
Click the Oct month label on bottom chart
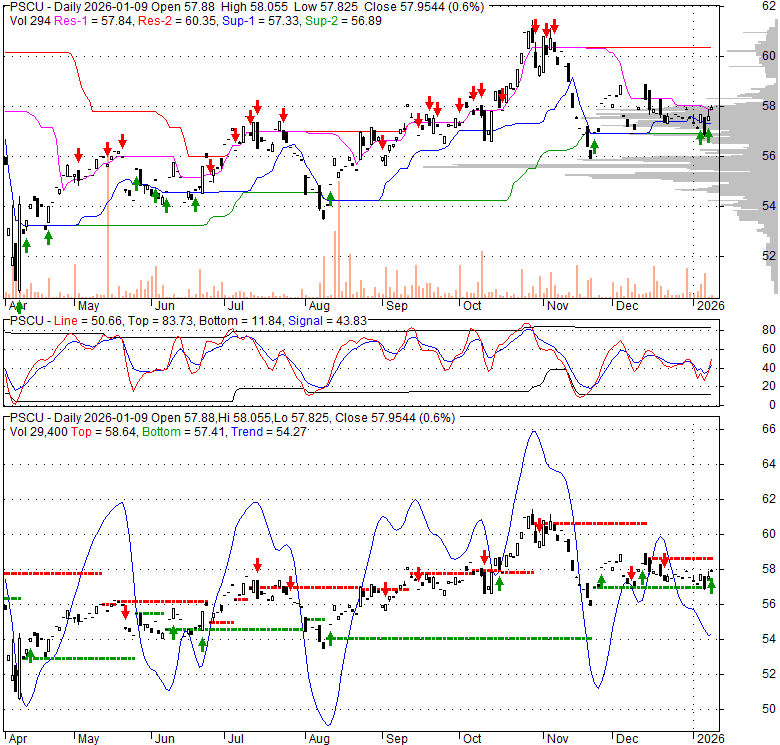point(472,739)
